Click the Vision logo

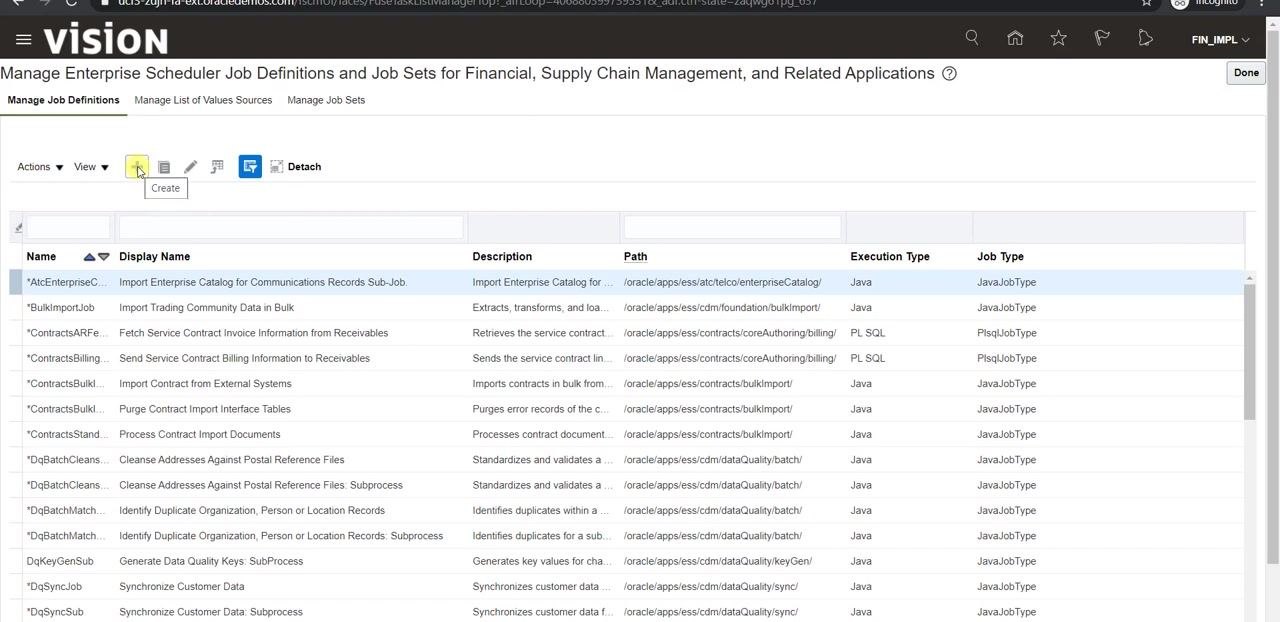(x=106, y=40)
